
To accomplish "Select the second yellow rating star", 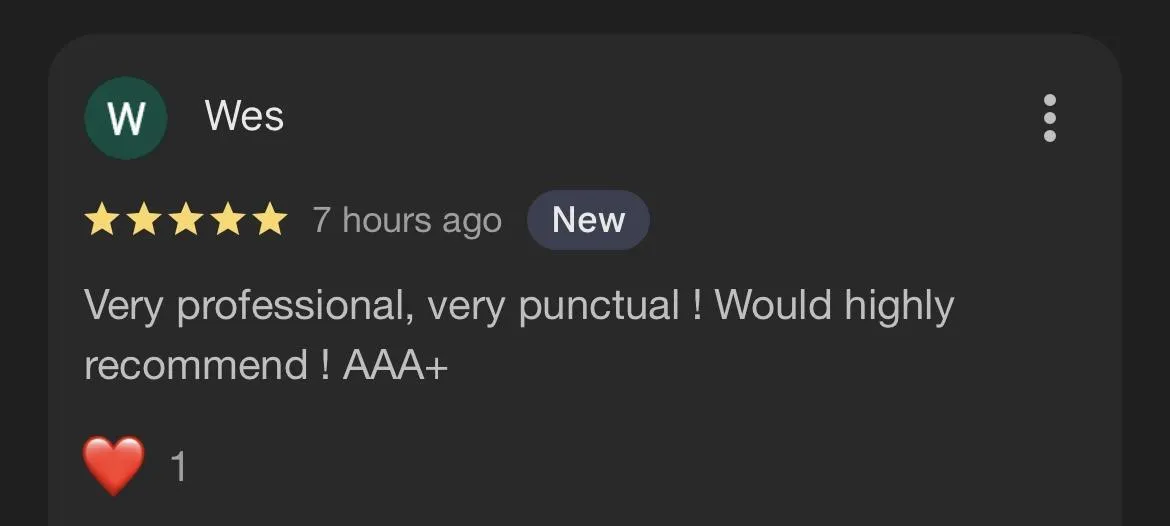I will coord(143,220).
